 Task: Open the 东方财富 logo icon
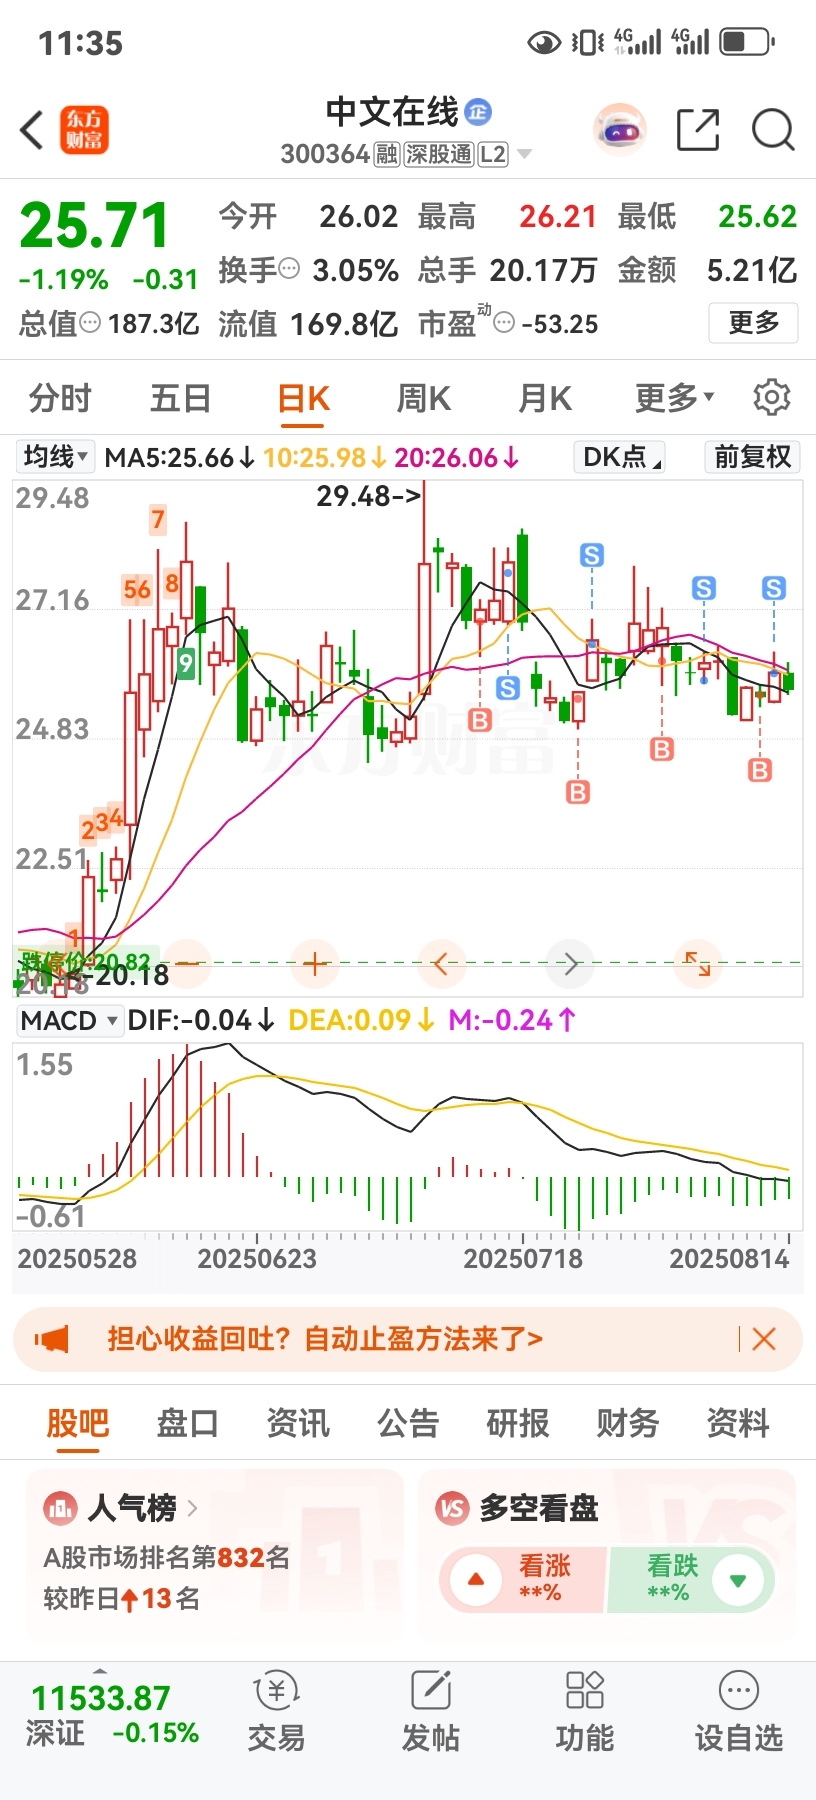(84, 130)
